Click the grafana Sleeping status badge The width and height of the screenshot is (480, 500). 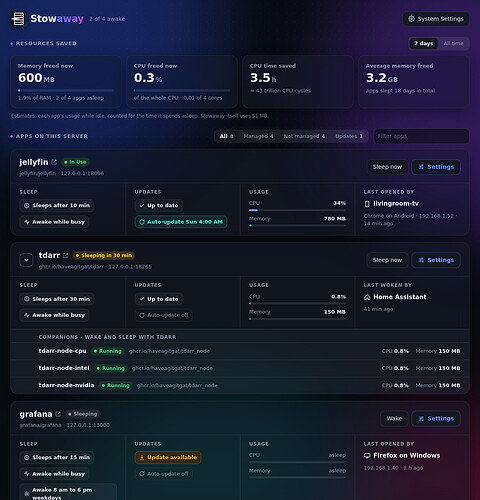[x=83, y=414]
